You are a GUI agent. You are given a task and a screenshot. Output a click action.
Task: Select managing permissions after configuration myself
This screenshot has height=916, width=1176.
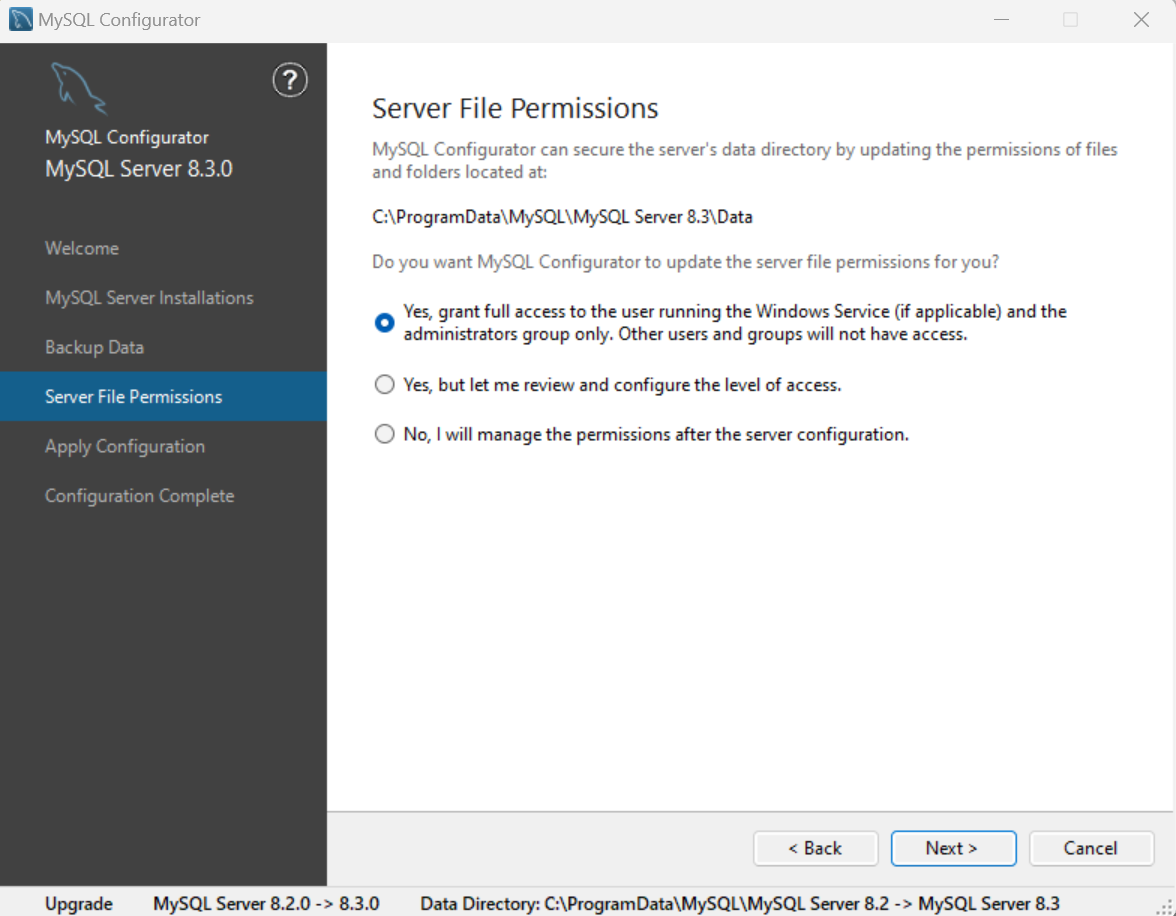click(384, 433)
